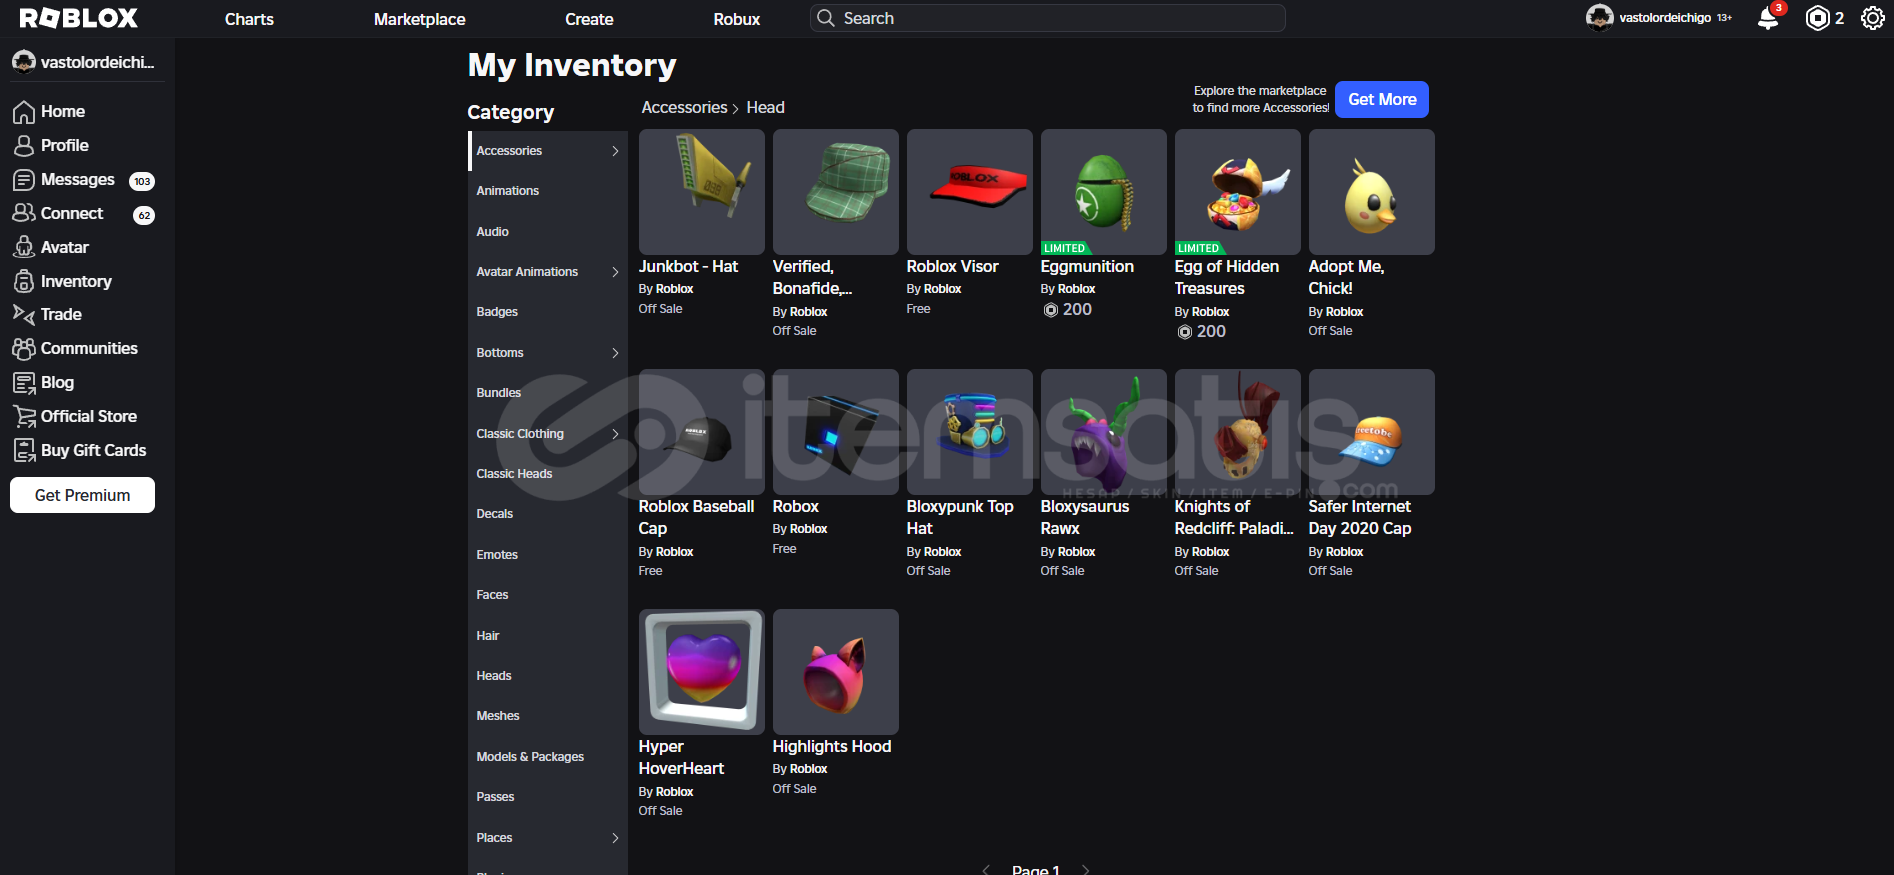The width and height of the screenshot is (1894, 875).
Task: Open the Safer Internet Day 2020 Cap thumbnail
Action: pos(1372,432)
